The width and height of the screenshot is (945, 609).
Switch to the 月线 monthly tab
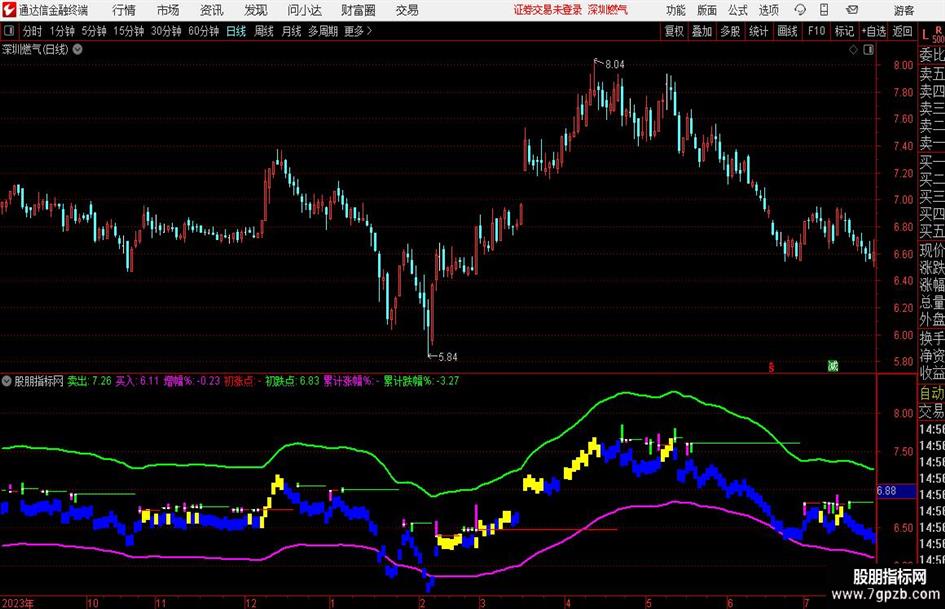coord(291,31)
